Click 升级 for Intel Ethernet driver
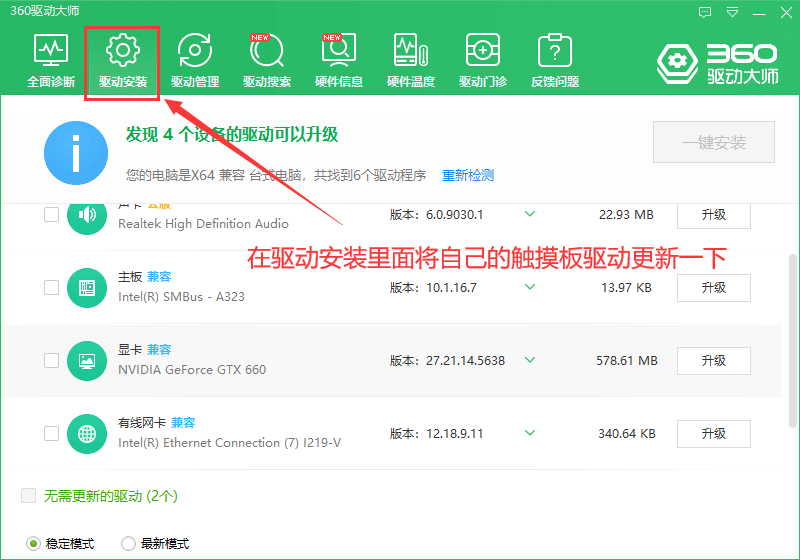Viewport: 800px width, 560px height. pos(713,434)
